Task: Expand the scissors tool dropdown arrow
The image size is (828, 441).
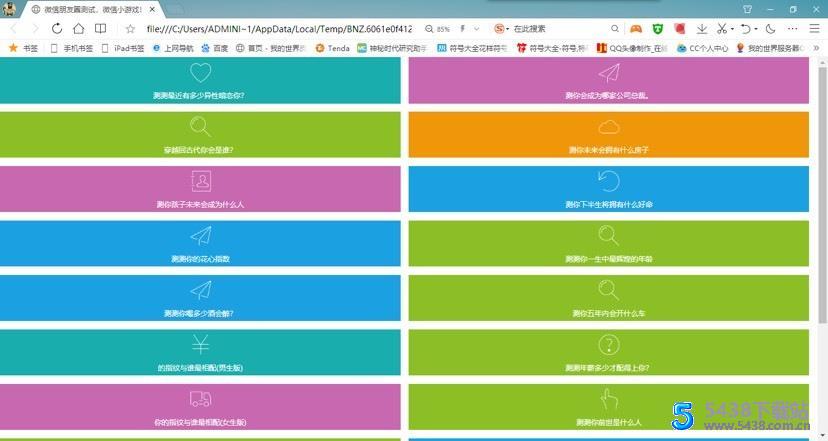Action: (732, 29)
